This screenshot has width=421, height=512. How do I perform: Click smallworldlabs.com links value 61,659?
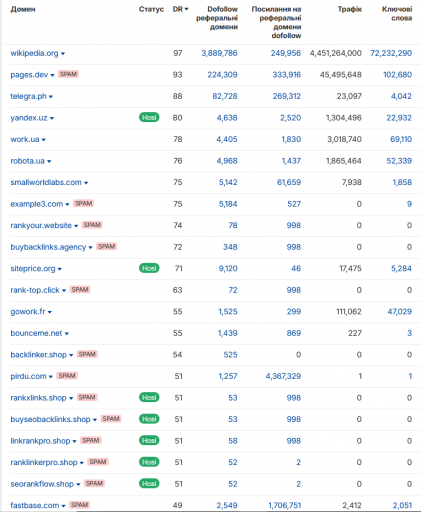pos(289,182)
